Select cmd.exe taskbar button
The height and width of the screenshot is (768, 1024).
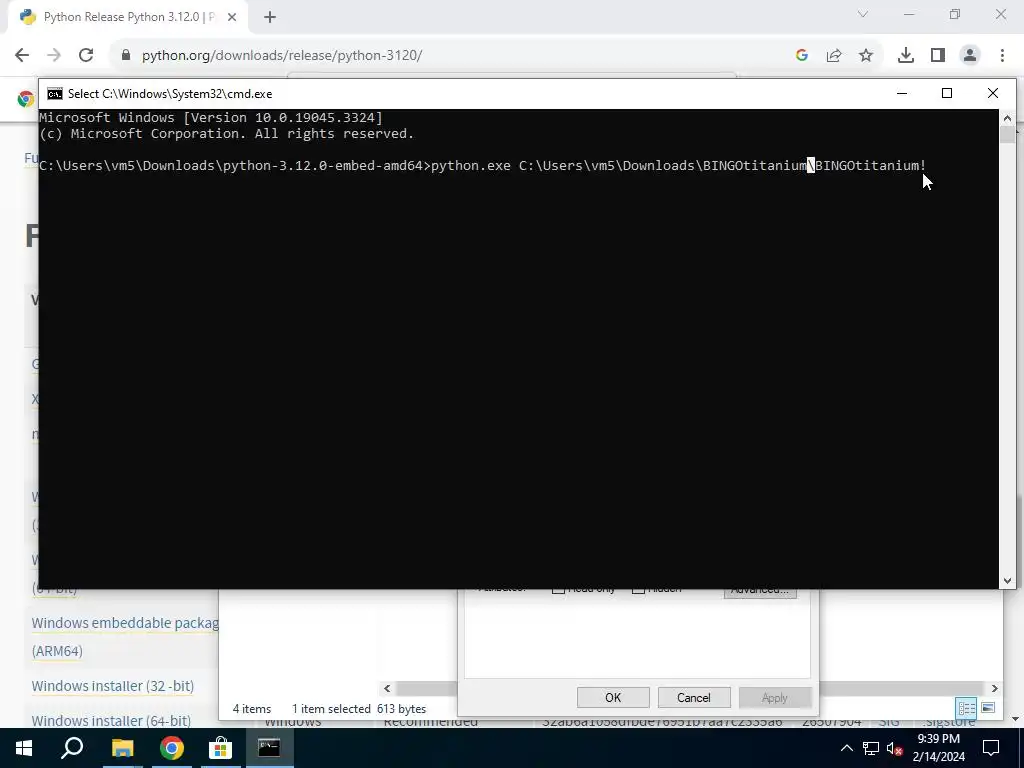click(269, 748)
